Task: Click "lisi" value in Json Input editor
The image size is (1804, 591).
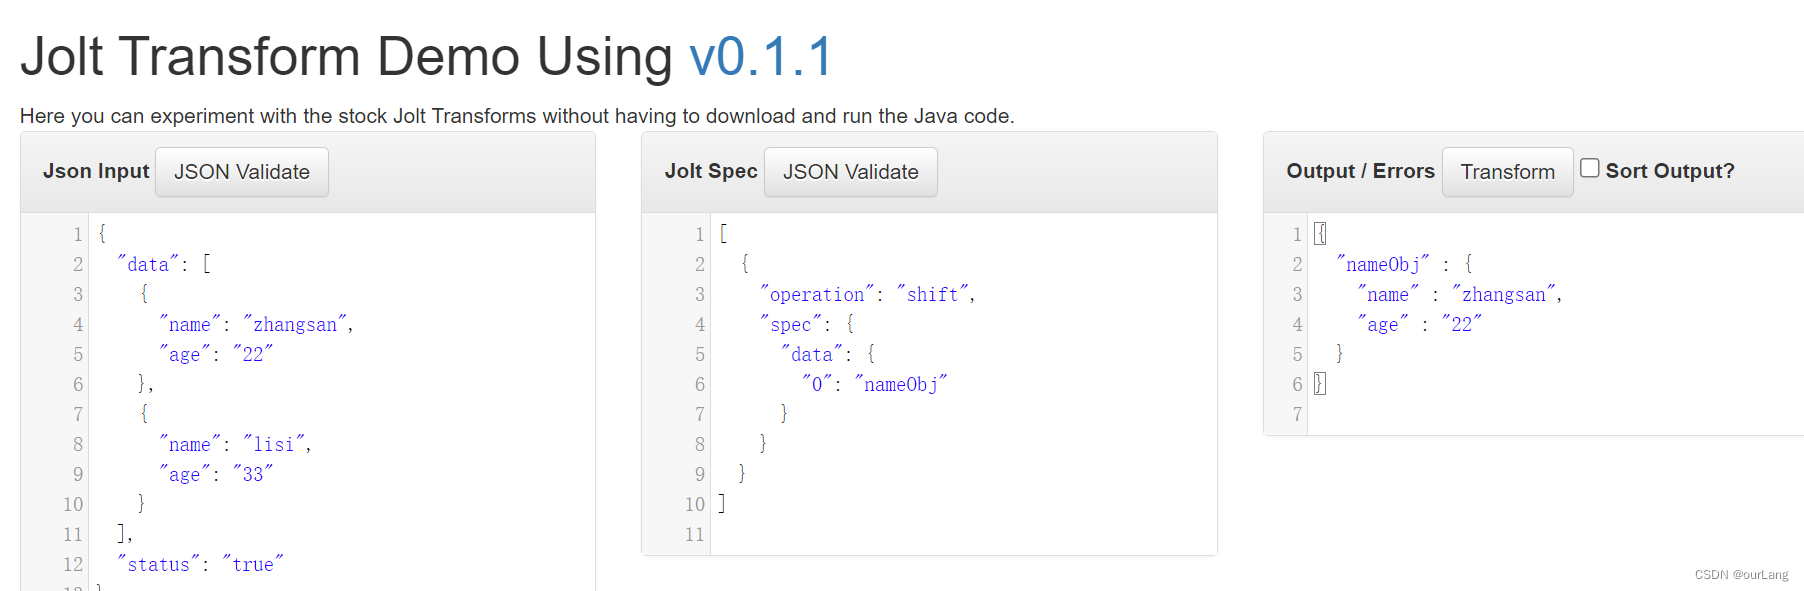Action: [274, 444]
